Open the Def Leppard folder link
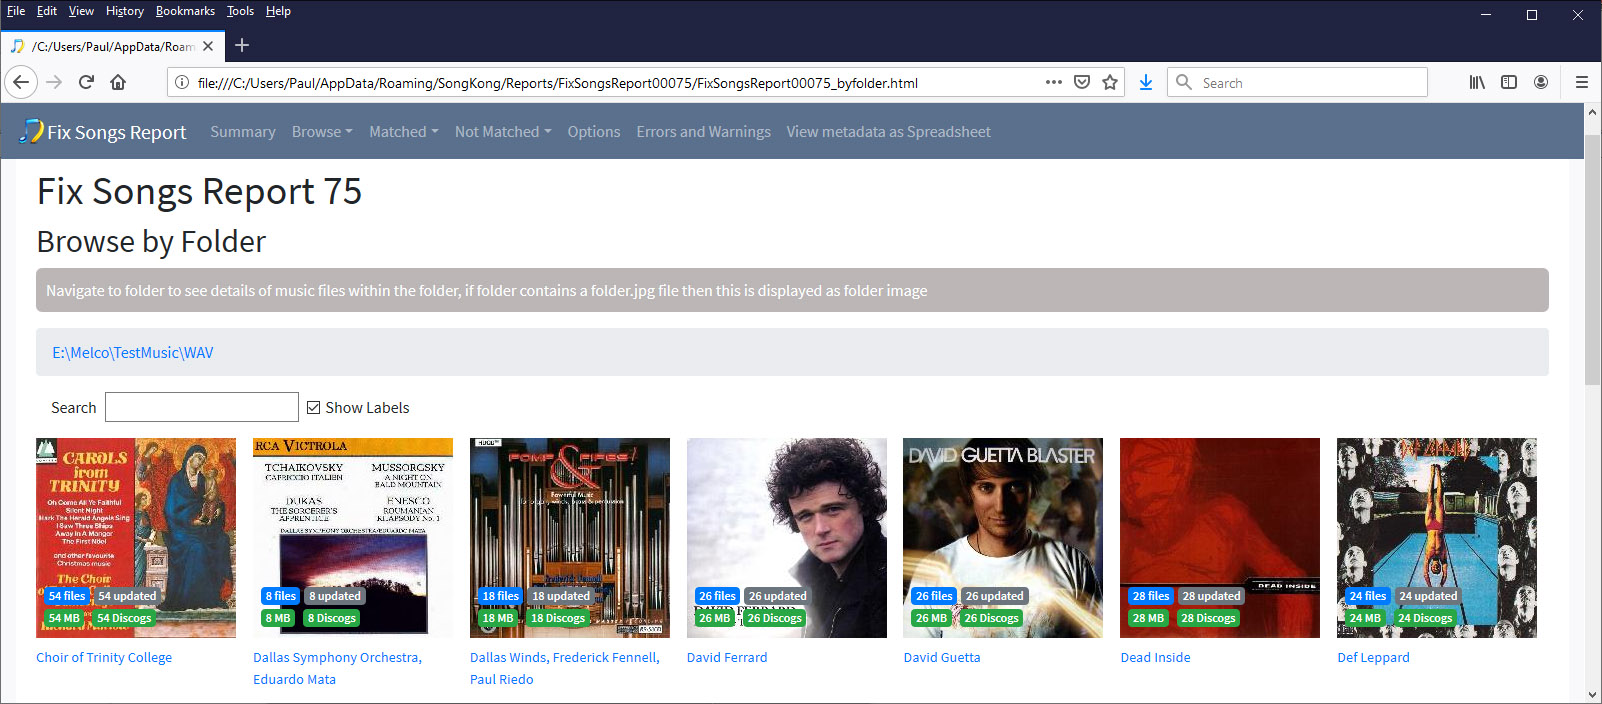The image size is (1602, 704). click(1374, 658)
